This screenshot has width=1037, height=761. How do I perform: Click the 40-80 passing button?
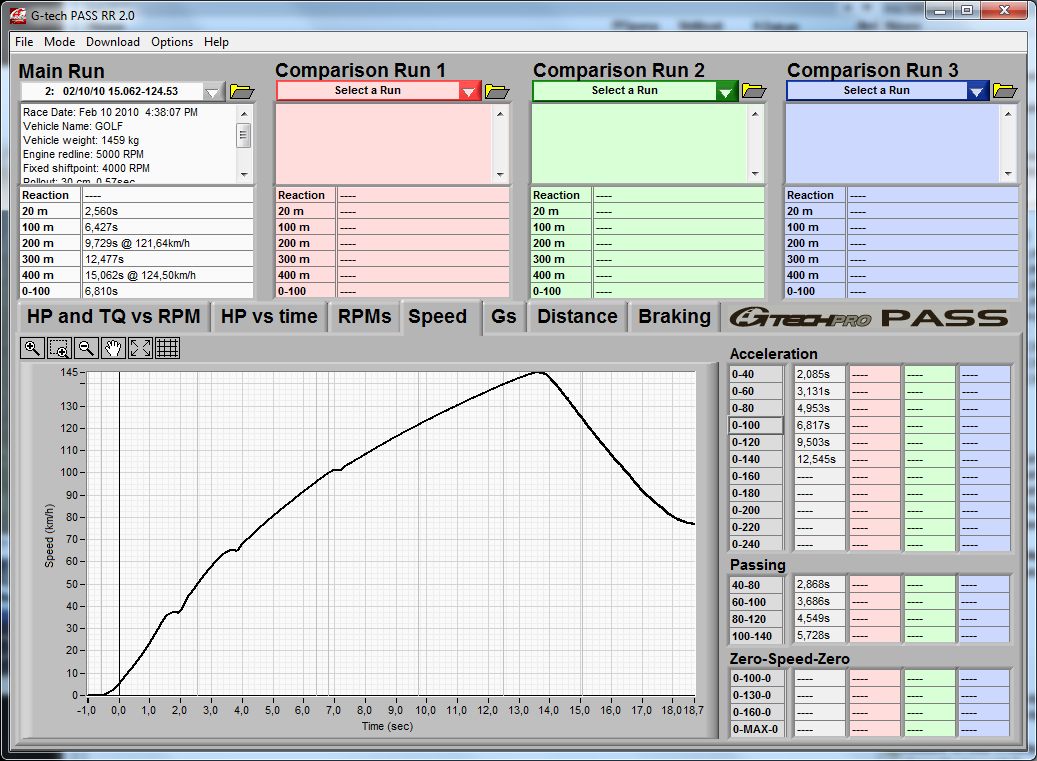tap(757, 585)
